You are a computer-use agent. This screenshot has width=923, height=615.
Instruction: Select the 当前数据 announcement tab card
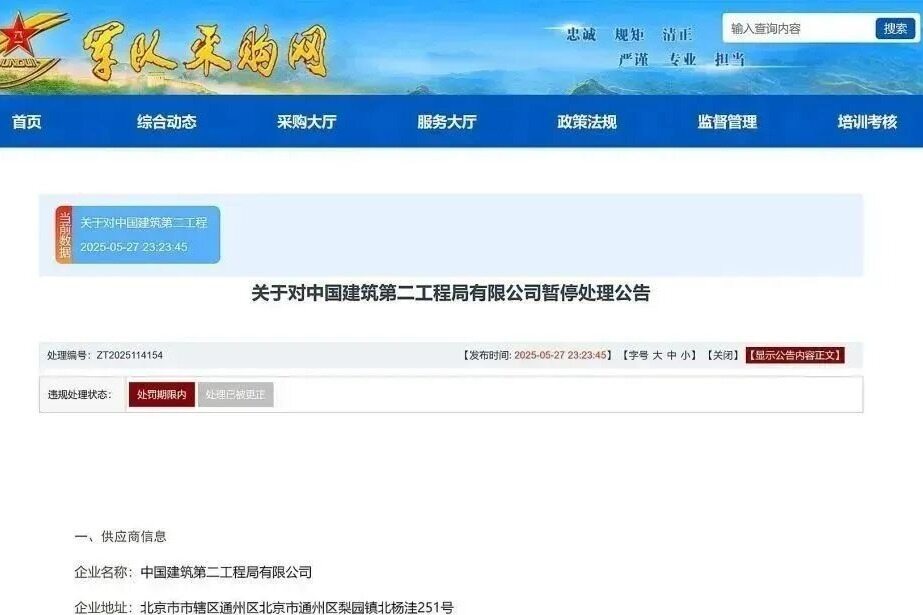(x=138, y=235)
